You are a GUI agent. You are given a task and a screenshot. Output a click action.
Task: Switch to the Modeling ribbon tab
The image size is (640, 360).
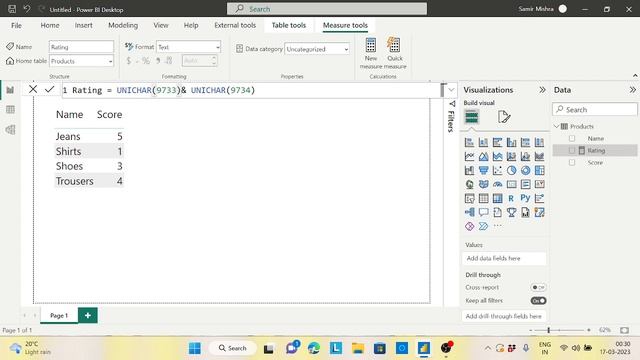[123, 25]
